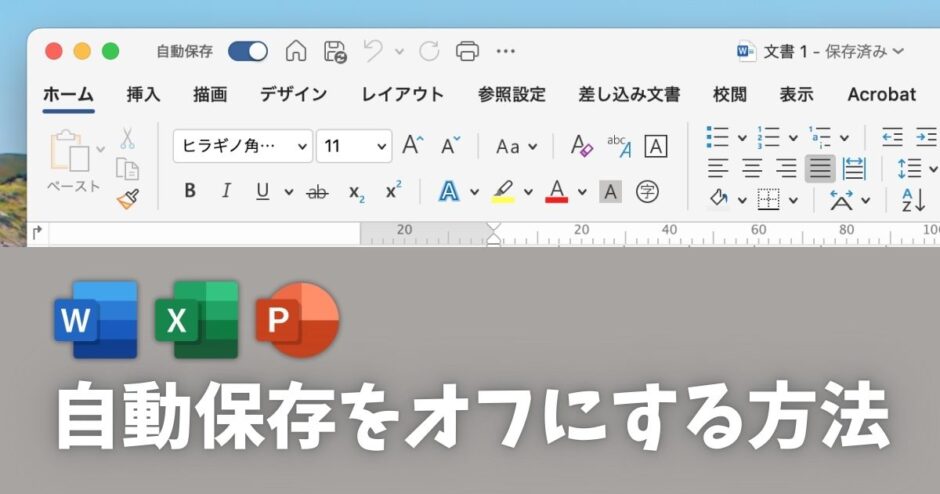Viewport: 940px width, 494px height.
Task: Align text left
Action: [718, 168]
